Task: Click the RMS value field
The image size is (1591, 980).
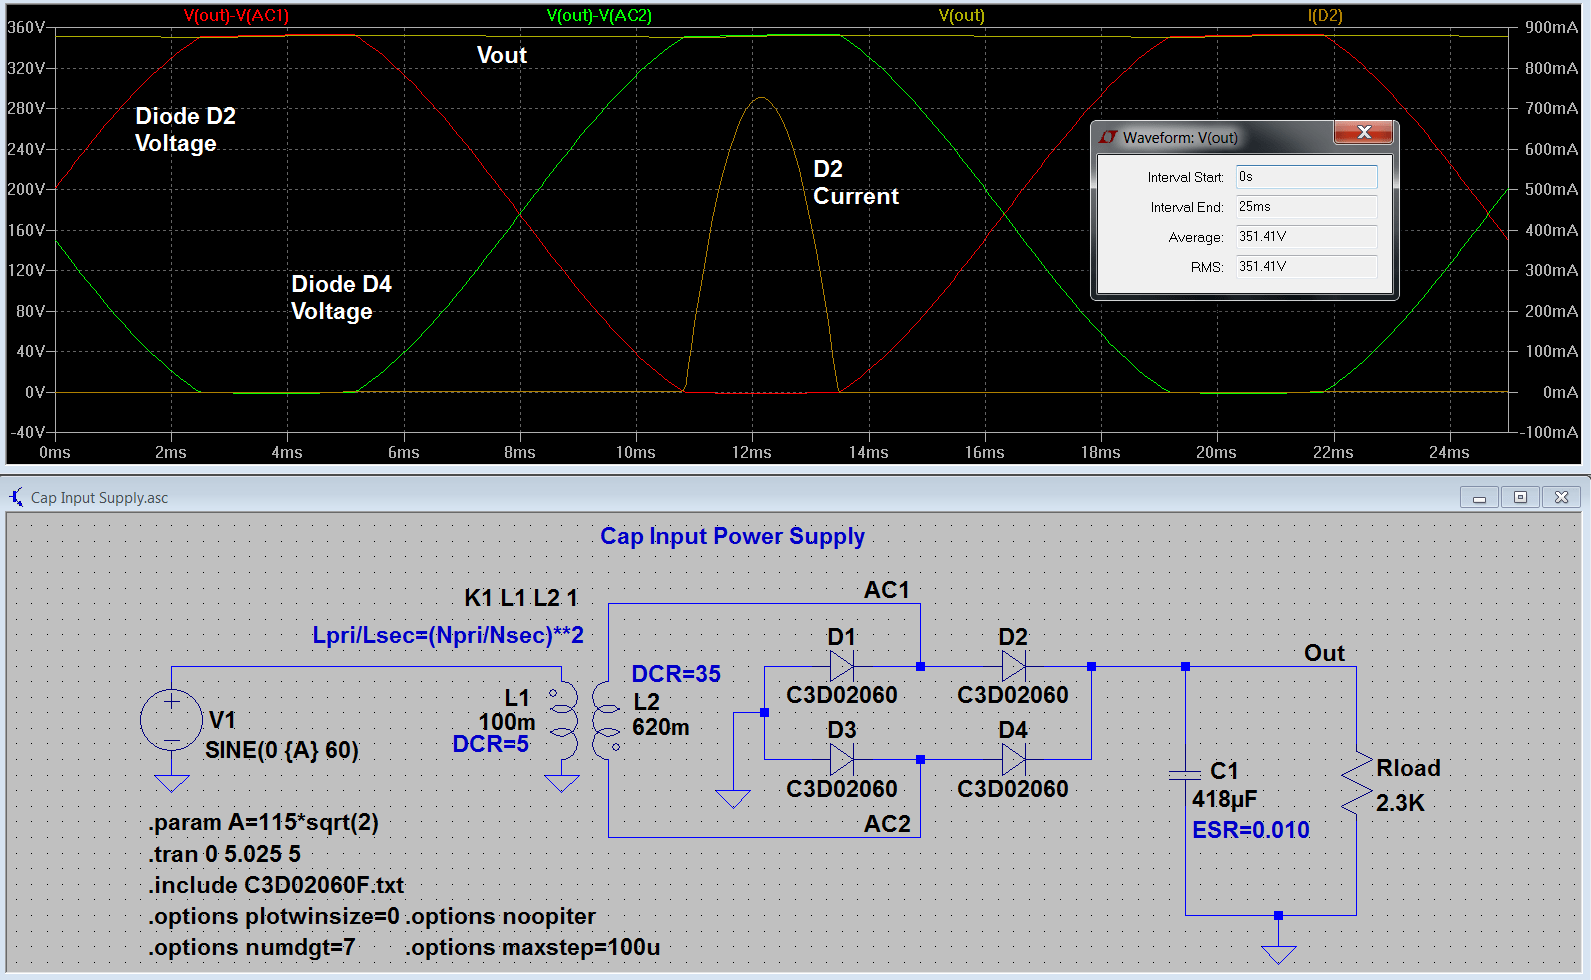Action: (x=1306, y=267)
